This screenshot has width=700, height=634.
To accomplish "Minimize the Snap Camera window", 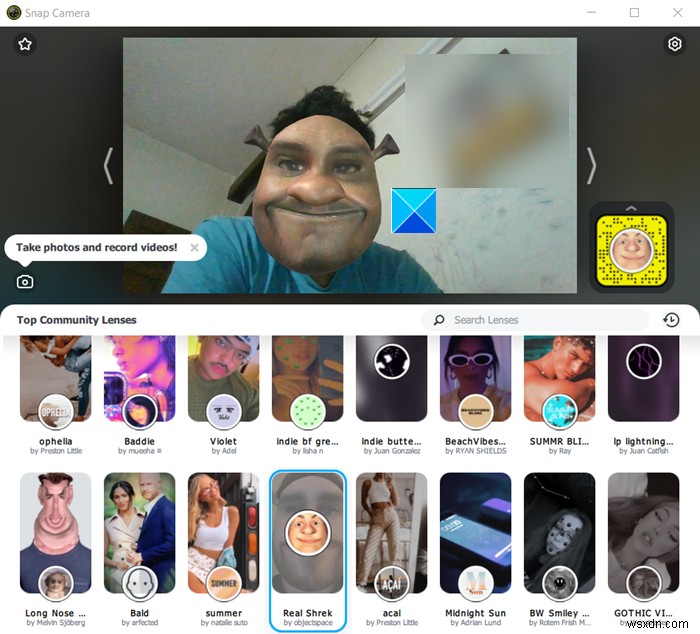I will pyautogui.click(x=592, y=13).
